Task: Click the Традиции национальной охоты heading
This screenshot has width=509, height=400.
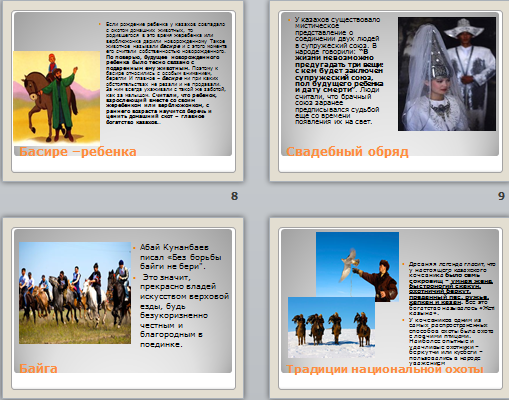Action: click(385, 369)
